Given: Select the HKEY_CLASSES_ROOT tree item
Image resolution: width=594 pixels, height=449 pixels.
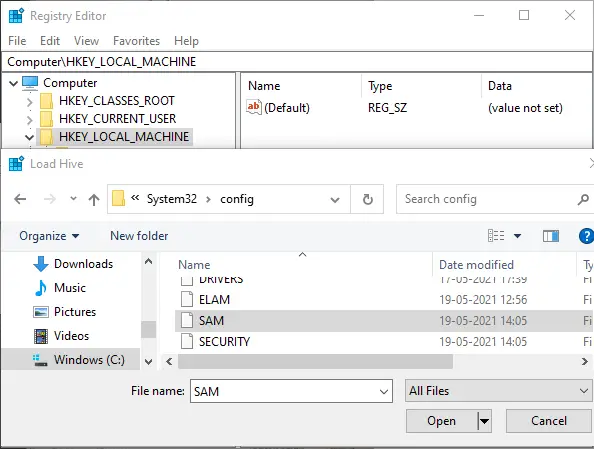Looking at the screenshot, I should (x=117, y=101).
